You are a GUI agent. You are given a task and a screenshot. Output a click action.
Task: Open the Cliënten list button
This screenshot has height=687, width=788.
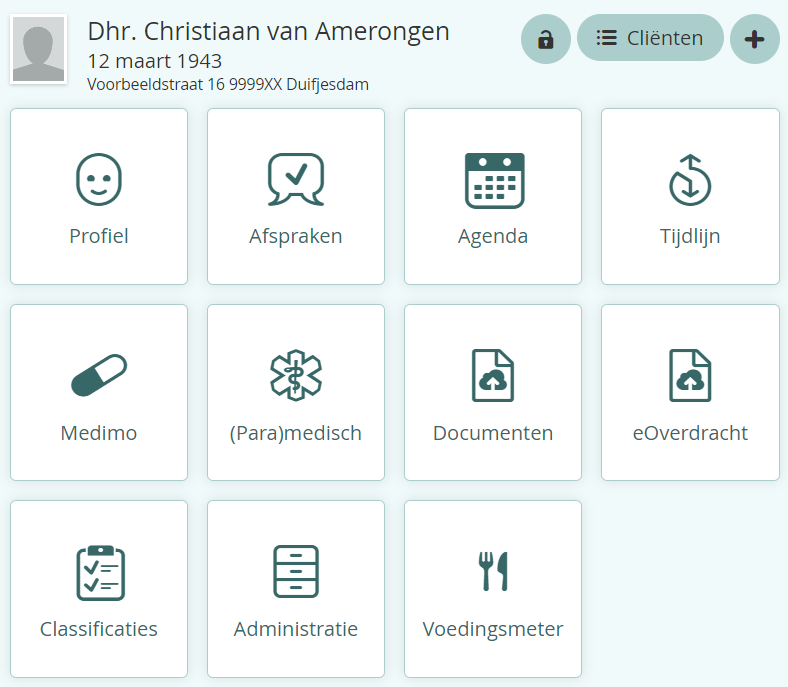coord(650,39)
